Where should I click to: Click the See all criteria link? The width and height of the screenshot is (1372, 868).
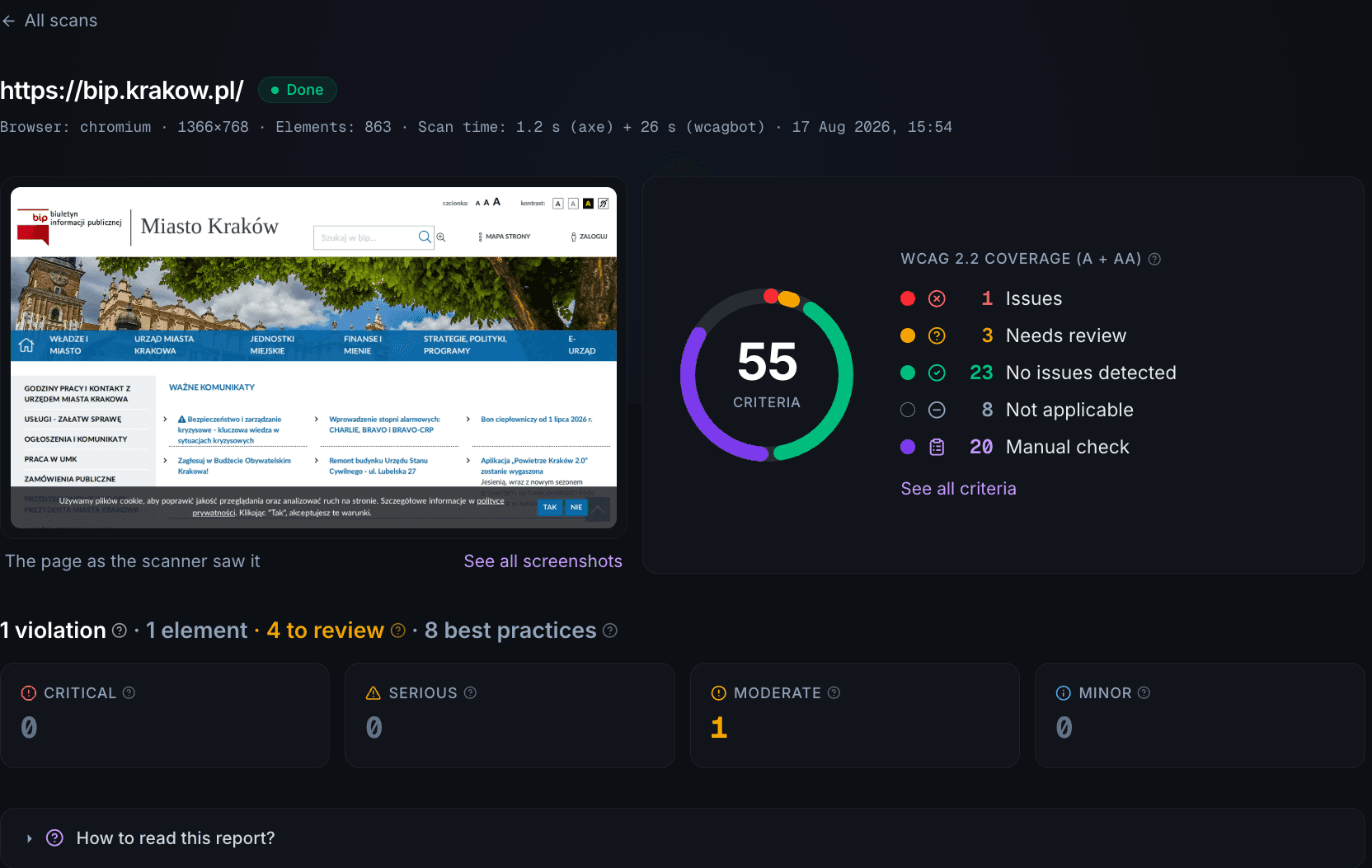tap(958, 488)
